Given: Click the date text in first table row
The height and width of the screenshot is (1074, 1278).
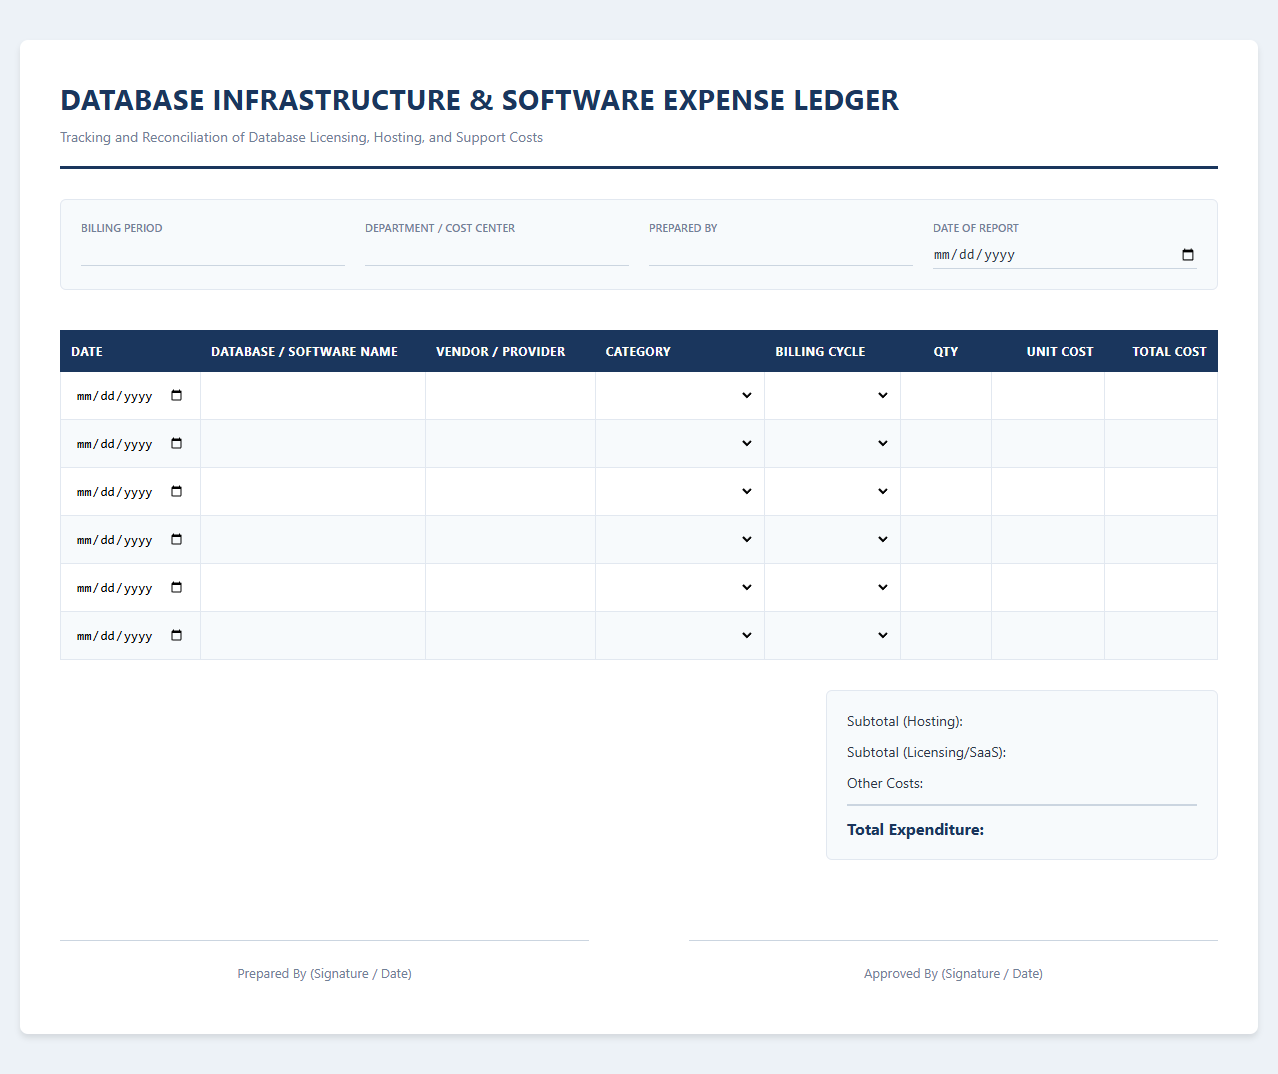Looking at the screenshot, I should (115, 396).
